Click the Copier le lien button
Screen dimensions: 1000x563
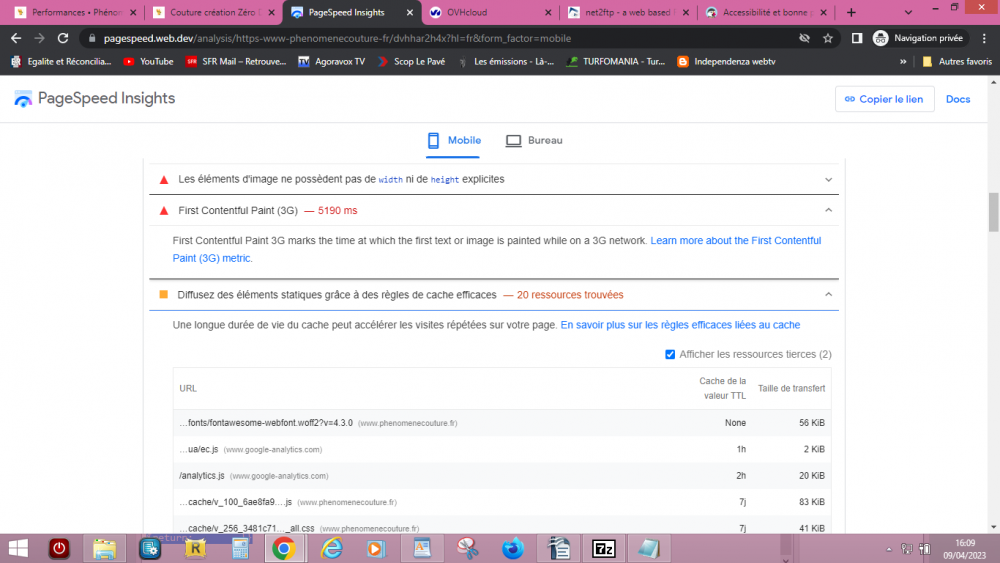coord(885,99)
